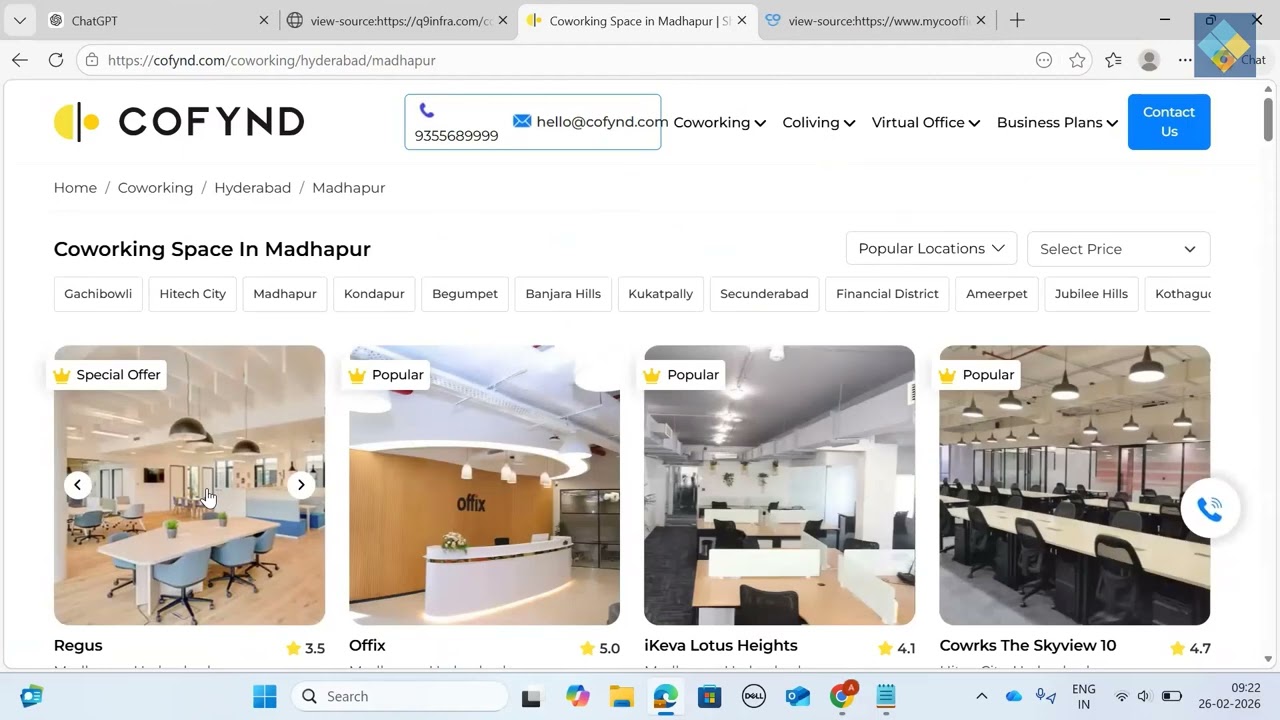Viewport: 1280px width, 720px height.
Task: Select the Financial District location chip
Action: 887,294
